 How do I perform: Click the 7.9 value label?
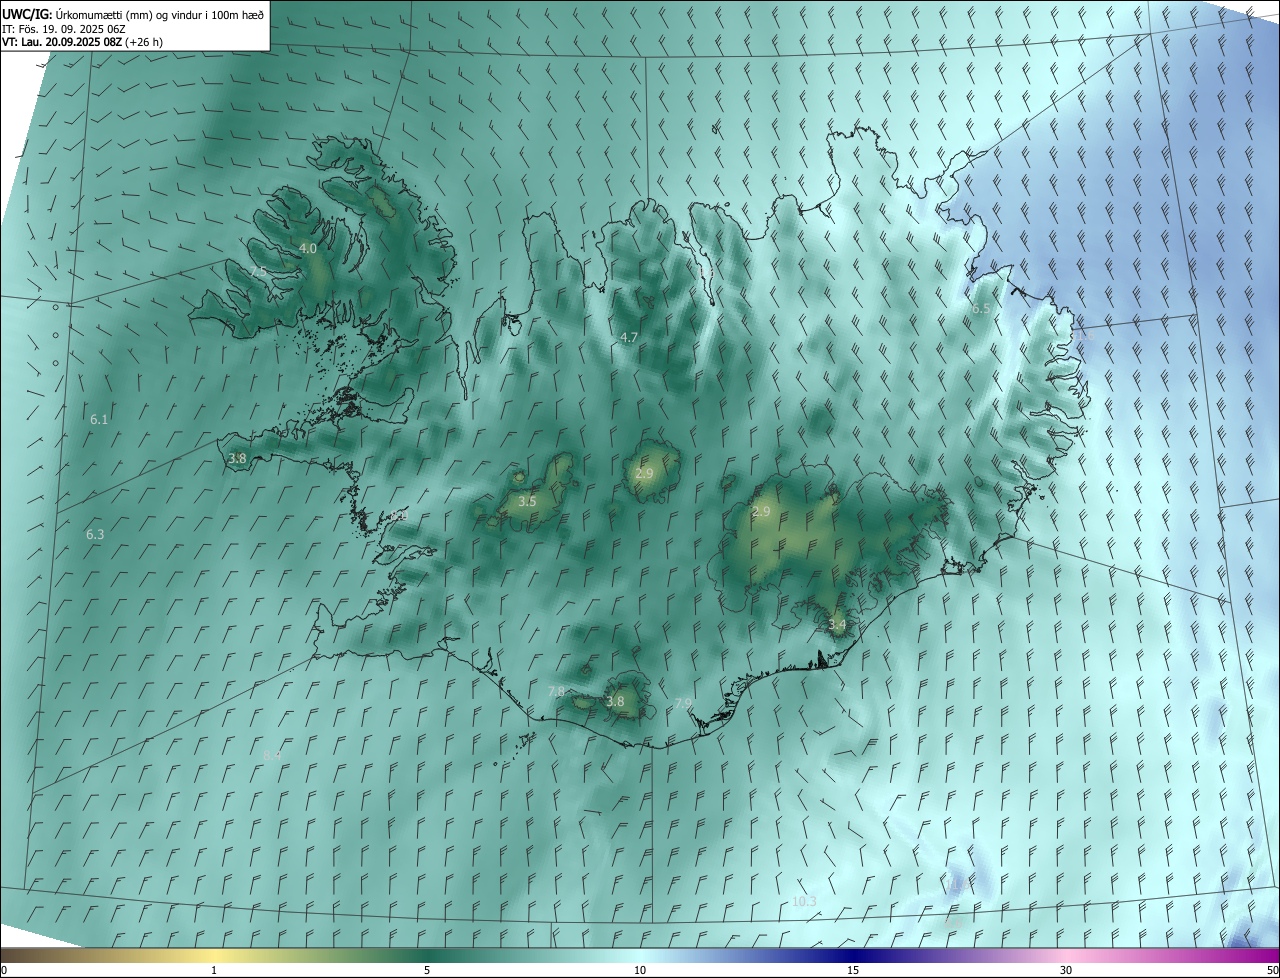(x=684, y=704)
